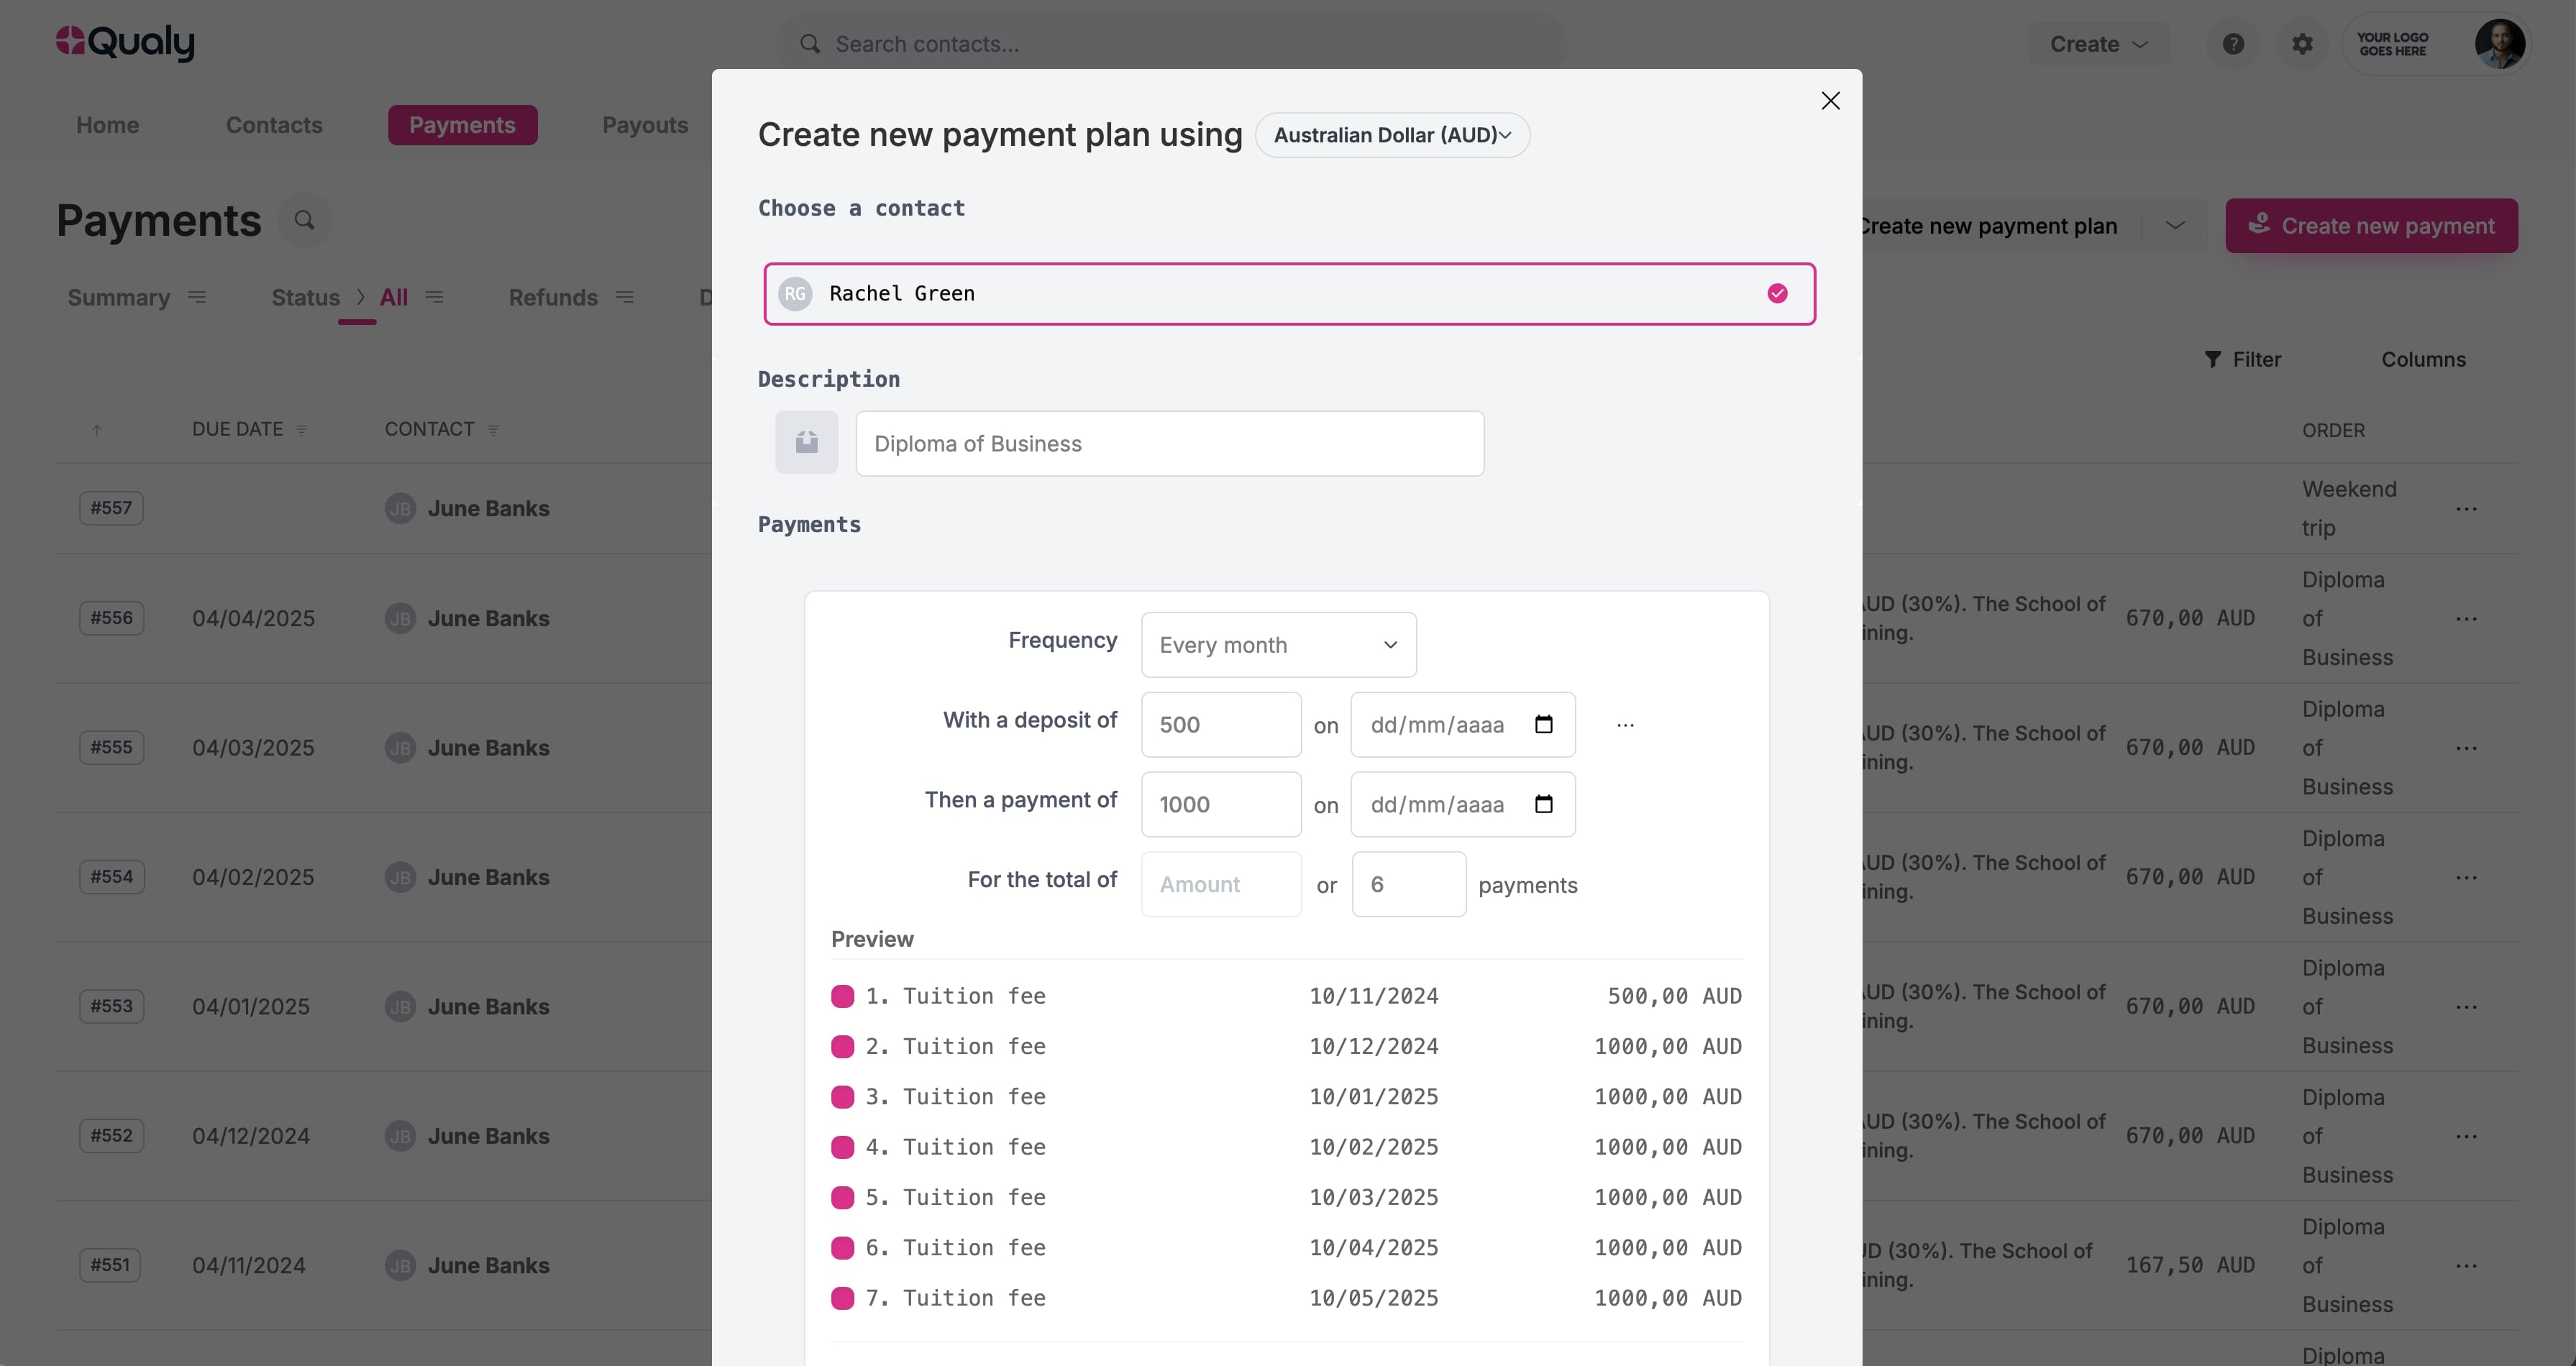Click the user profile avatar photo
2576x1366 pixels.
click(x=2500, y=44)
